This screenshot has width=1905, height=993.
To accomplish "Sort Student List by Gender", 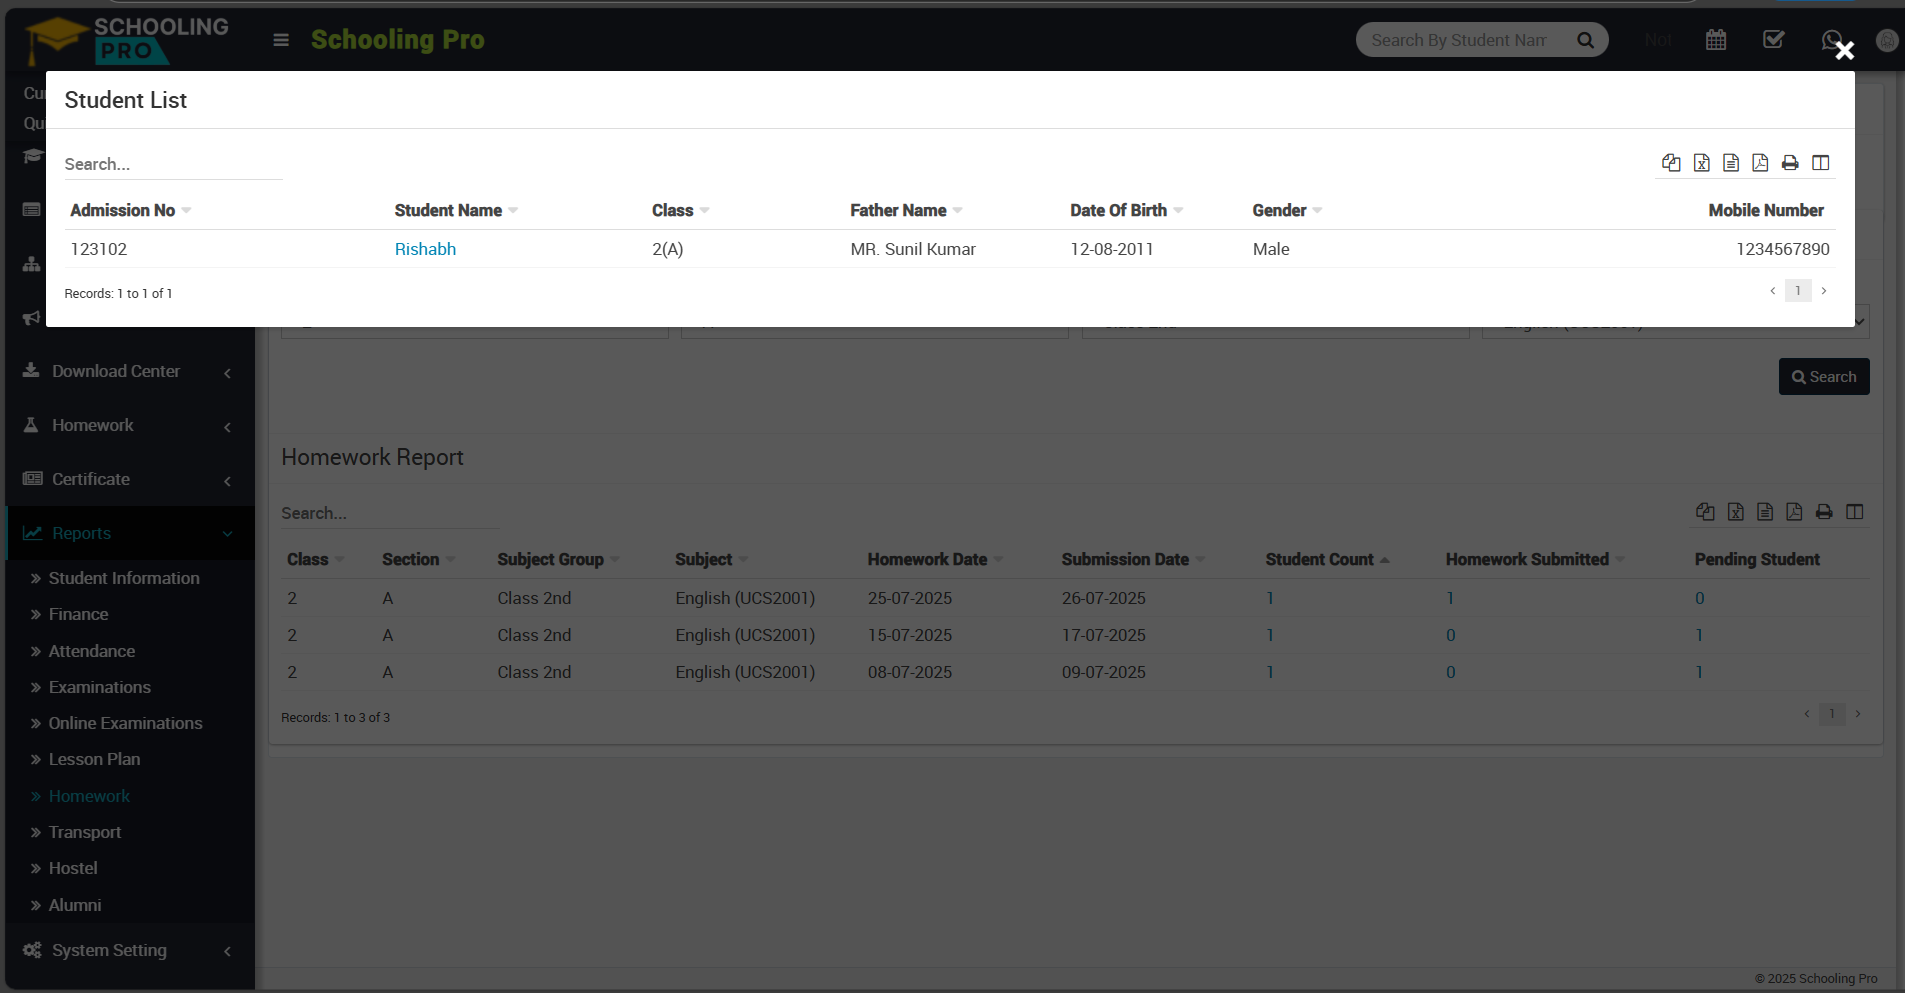I will point(1287,210).
